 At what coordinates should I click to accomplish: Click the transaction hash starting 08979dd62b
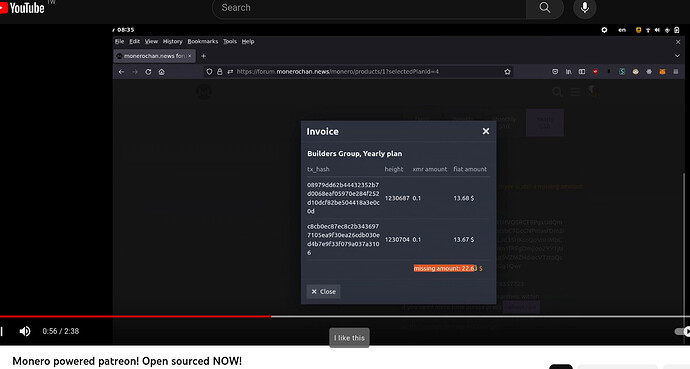point(343,198)
